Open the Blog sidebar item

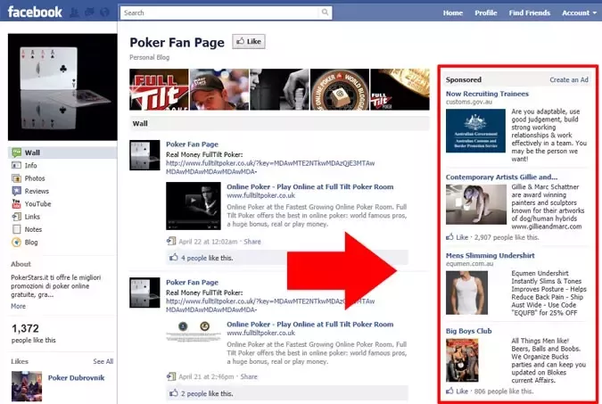click(31, 241)
